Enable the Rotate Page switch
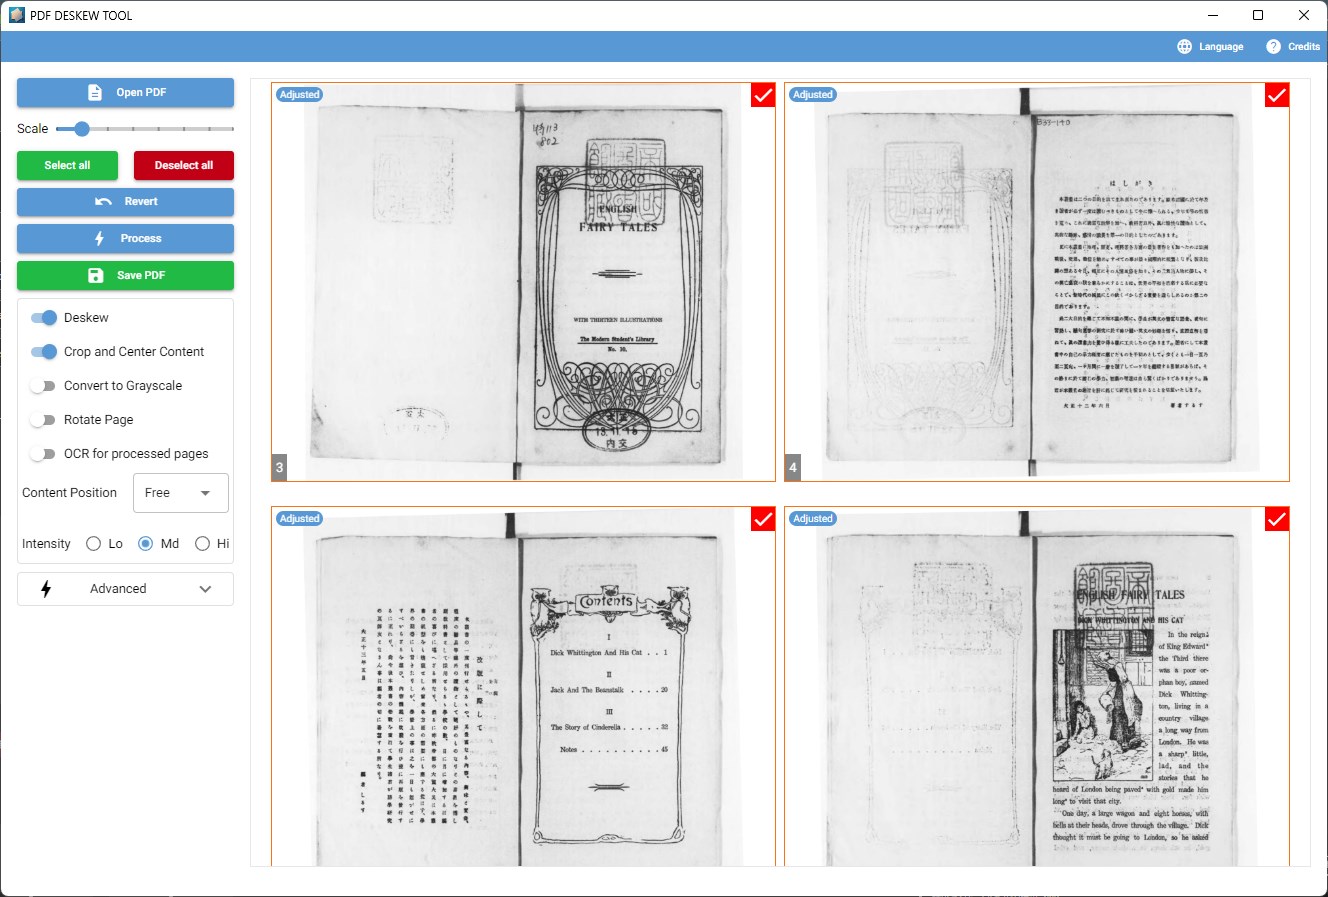Viewport: 1328px width, 897px height. [x=43, y=420]
